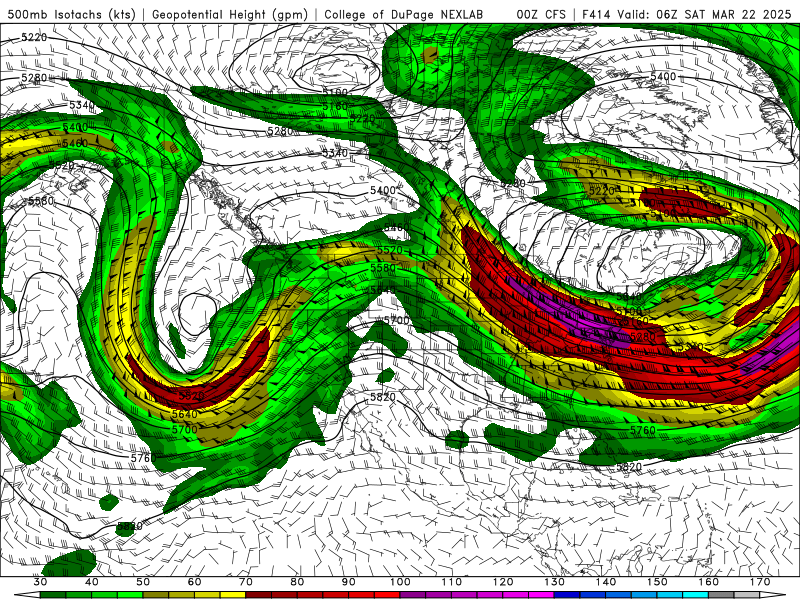Click the bright green swatch just before 50
The height and width of the screenshot is (600, 800).
(130, 595)
